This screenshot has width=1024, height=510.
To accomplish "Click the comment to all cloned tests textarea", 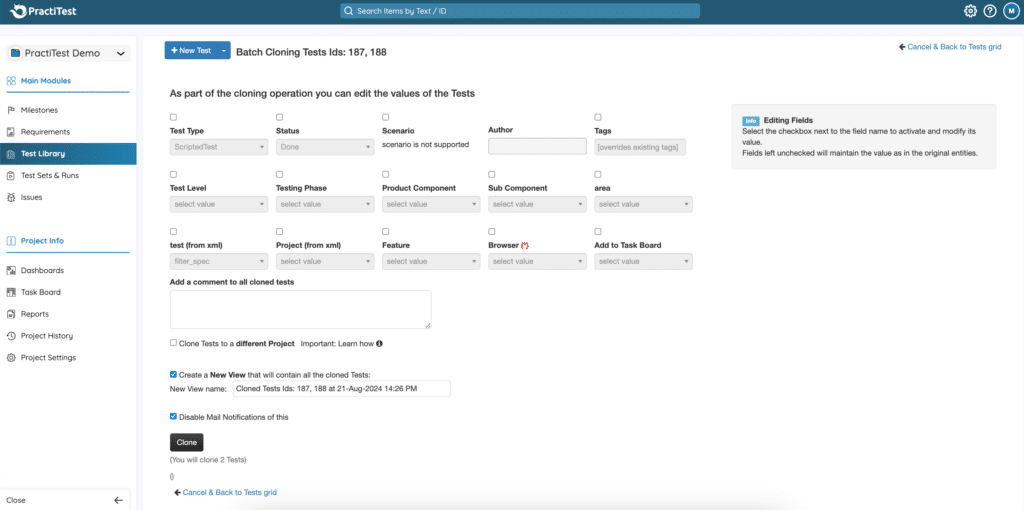I will [300, 310].
